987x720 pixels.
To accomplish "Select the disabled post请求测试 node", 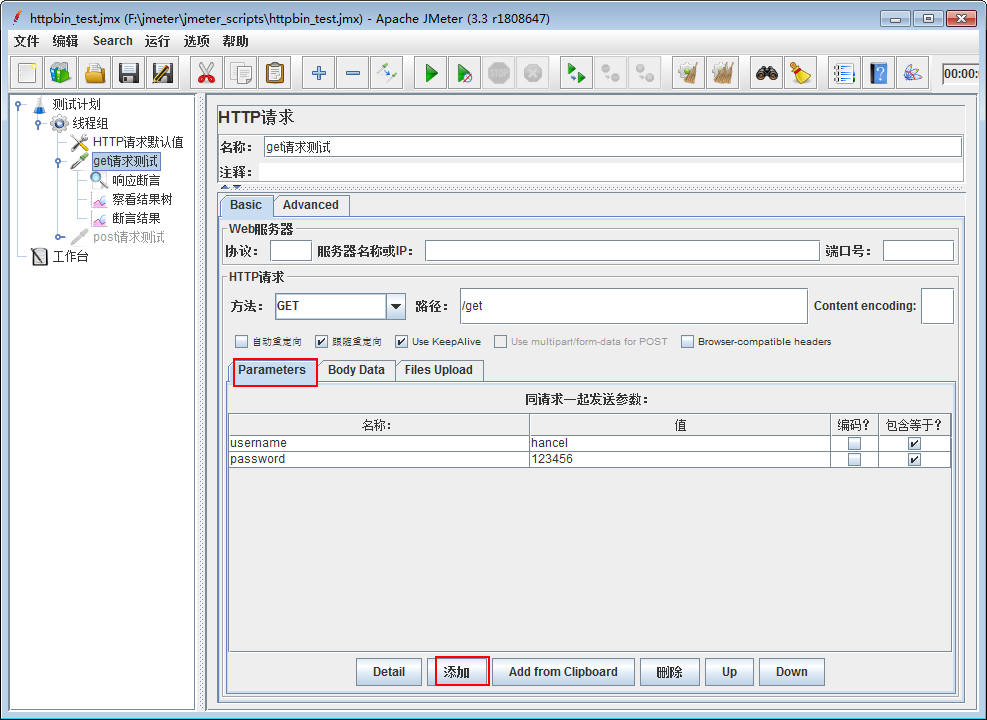I will click(128, 237).
